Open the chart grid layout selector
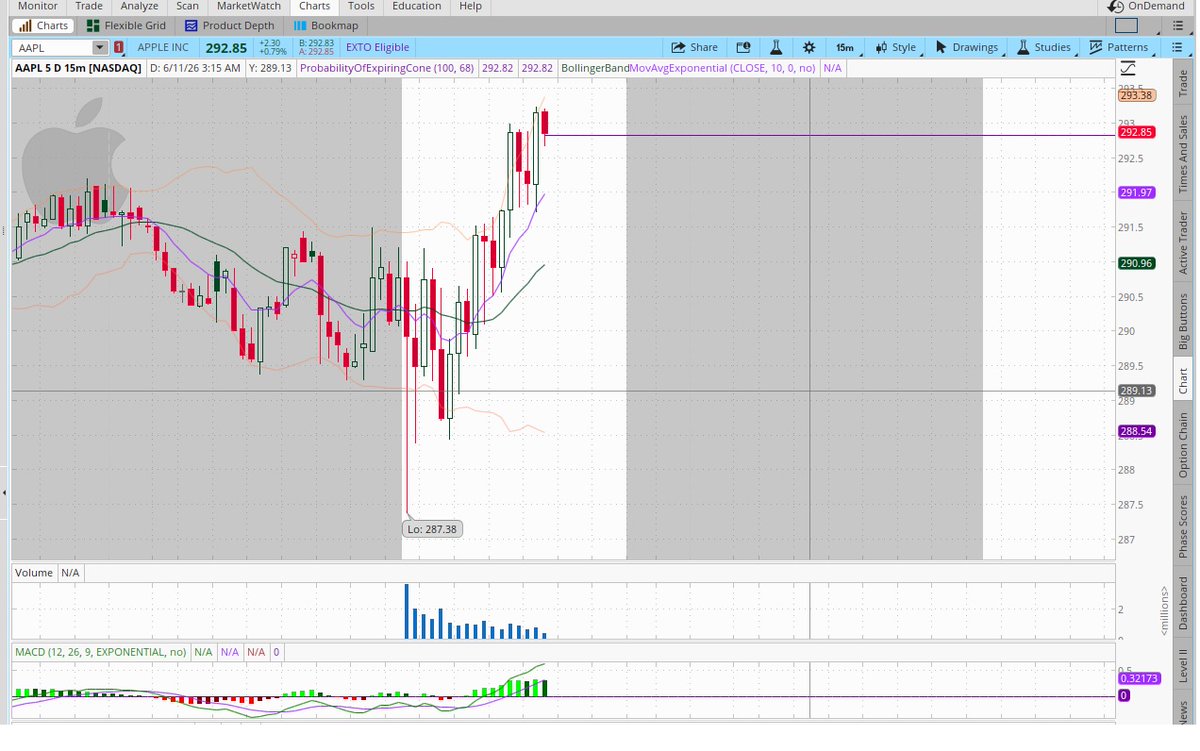This screenshot has height=751, width=1200. pyautogui.click(x=1126, y=26)
